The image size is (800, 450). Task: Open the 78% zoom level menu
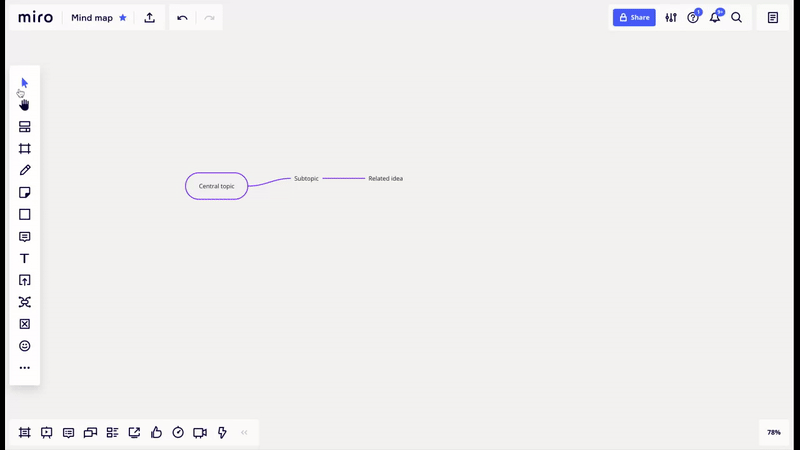coord(773,433)
